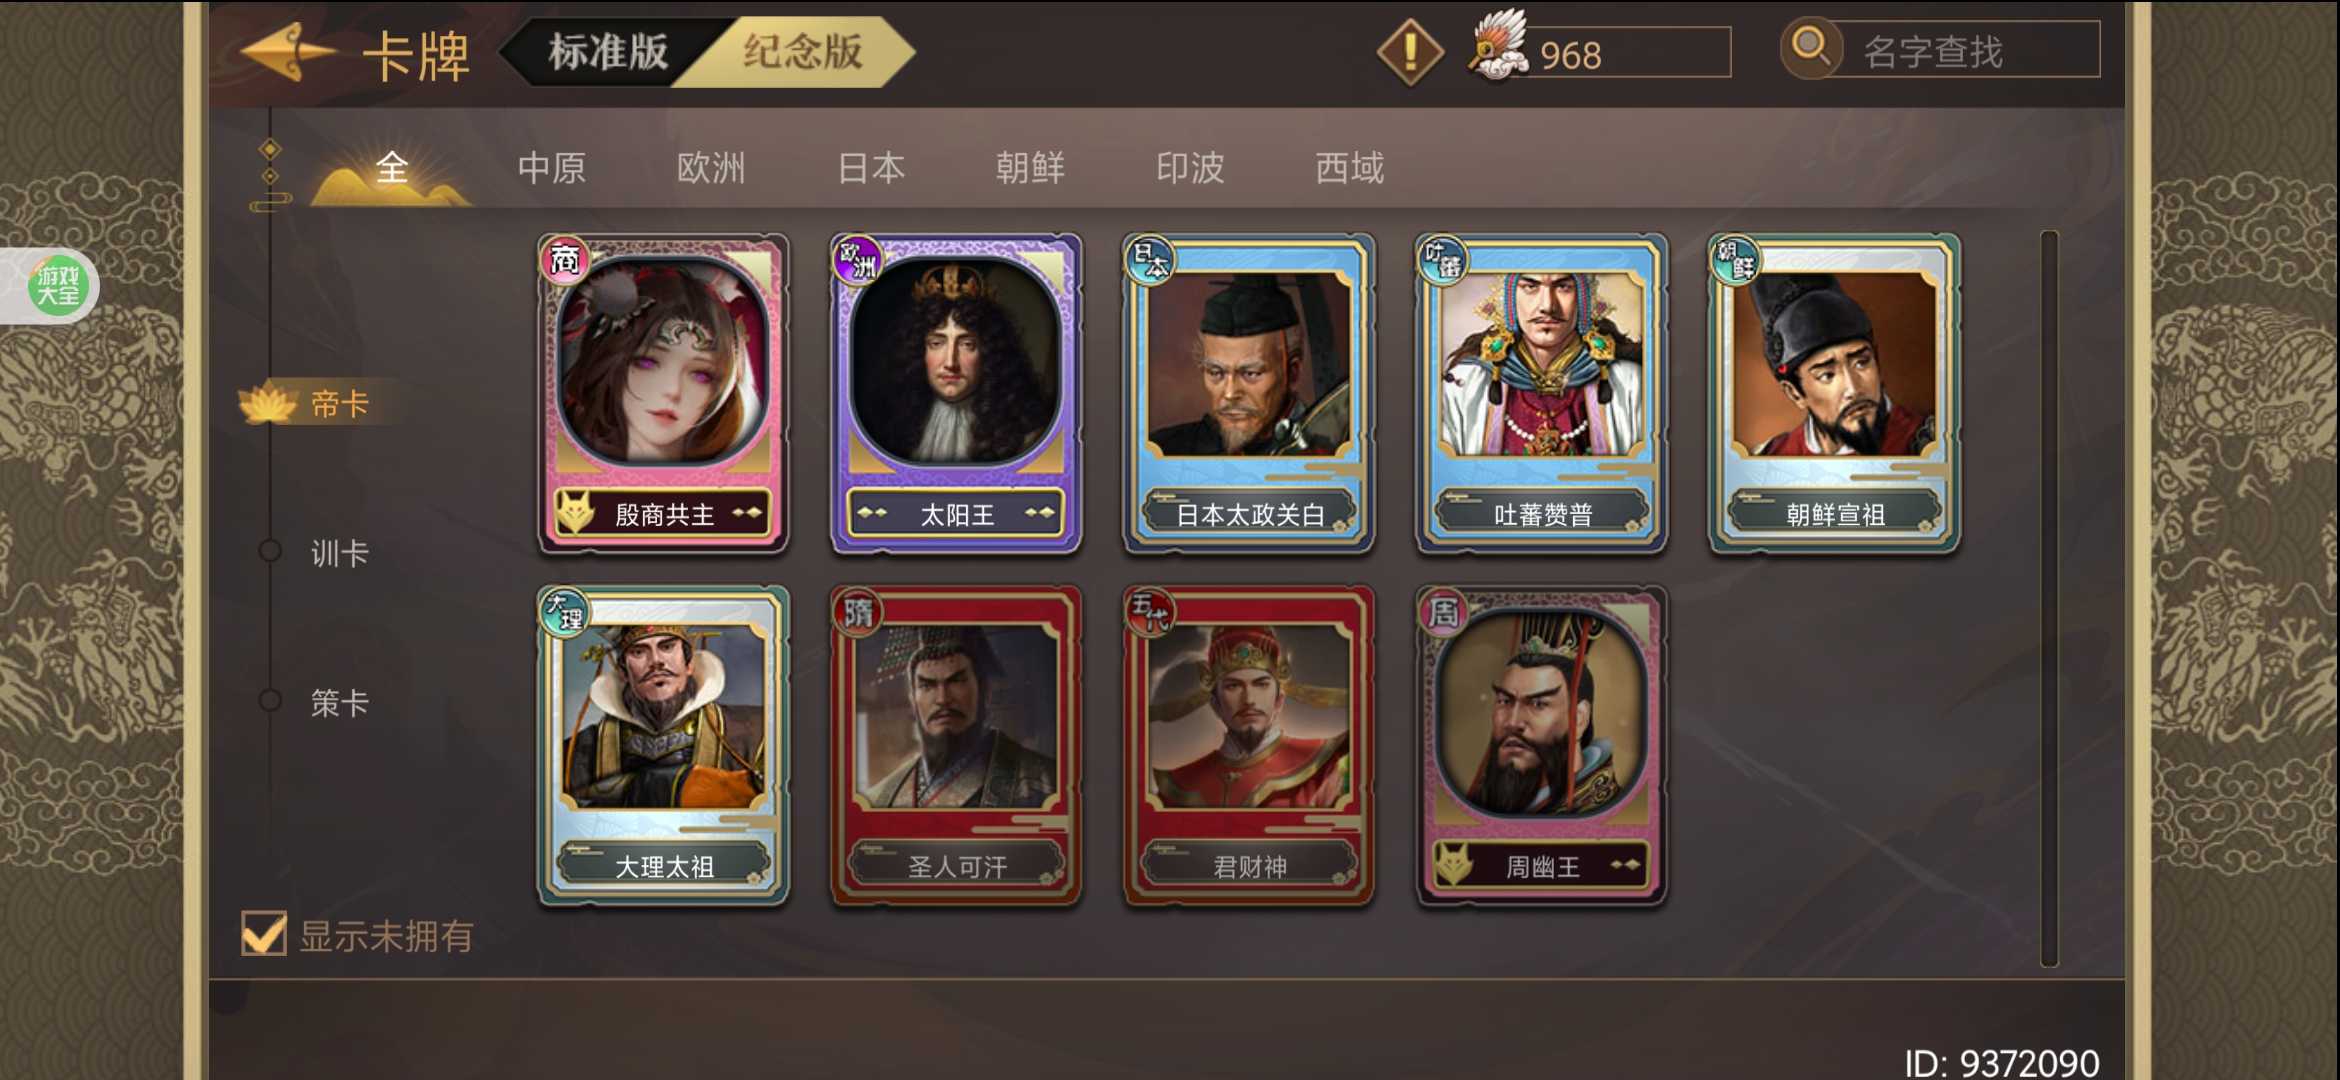Select the 训卡 category in sidebar
The height and width of the screenshot is (1080, 2340).
coord(339,553)
